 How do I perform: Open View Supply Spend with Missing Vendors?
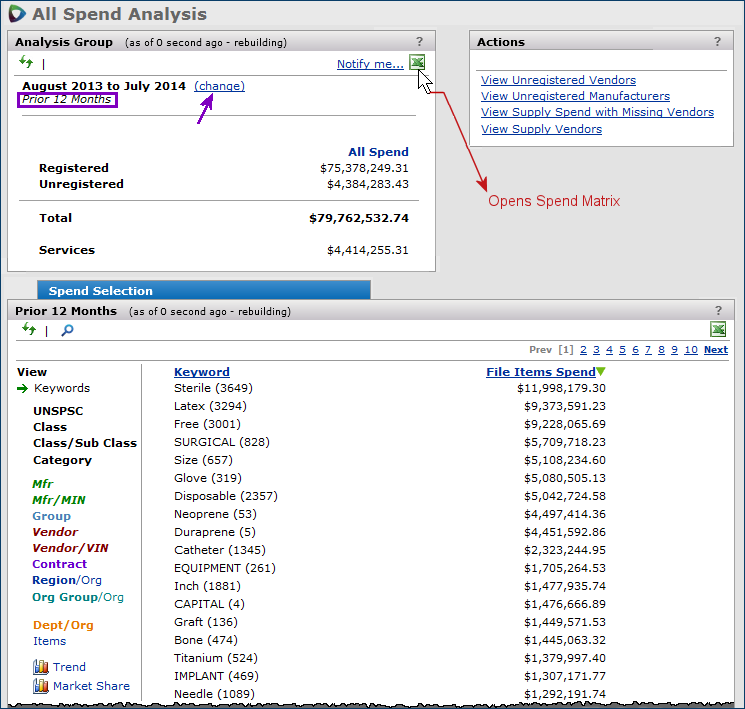click(597, 112)
